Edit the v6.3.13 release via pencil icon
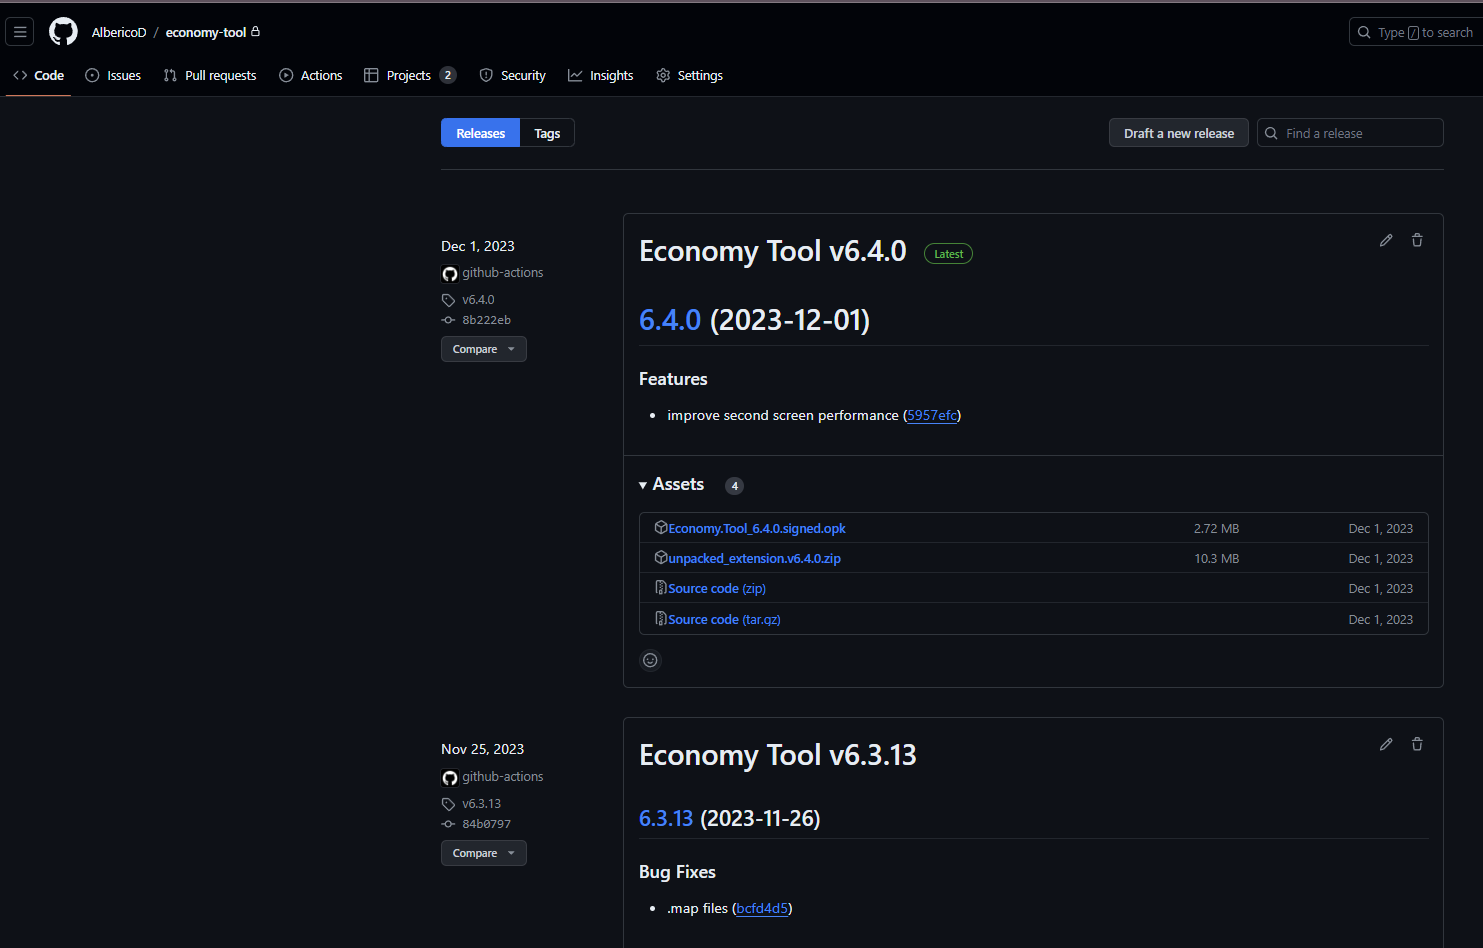The width and height of the screenshot is (1483, 948). coord(1386,744)
